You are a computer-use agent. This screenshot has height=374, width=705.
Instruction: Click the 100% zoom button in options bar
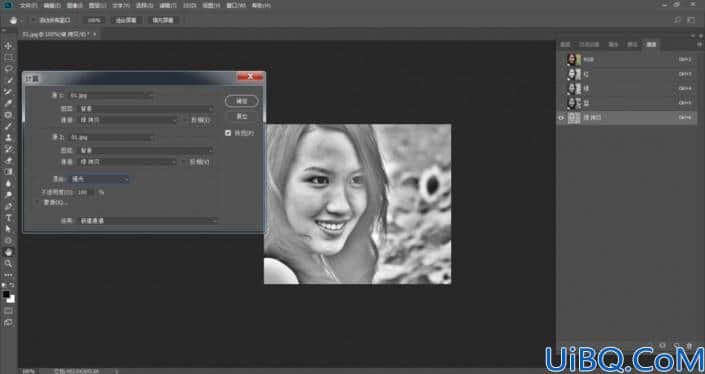tap(94, 20)
